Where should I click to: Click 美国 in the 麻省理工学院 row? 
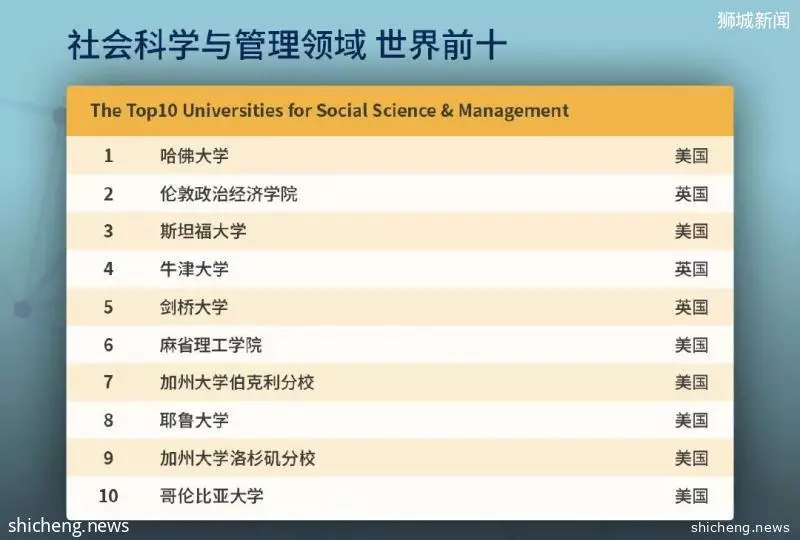691,345
